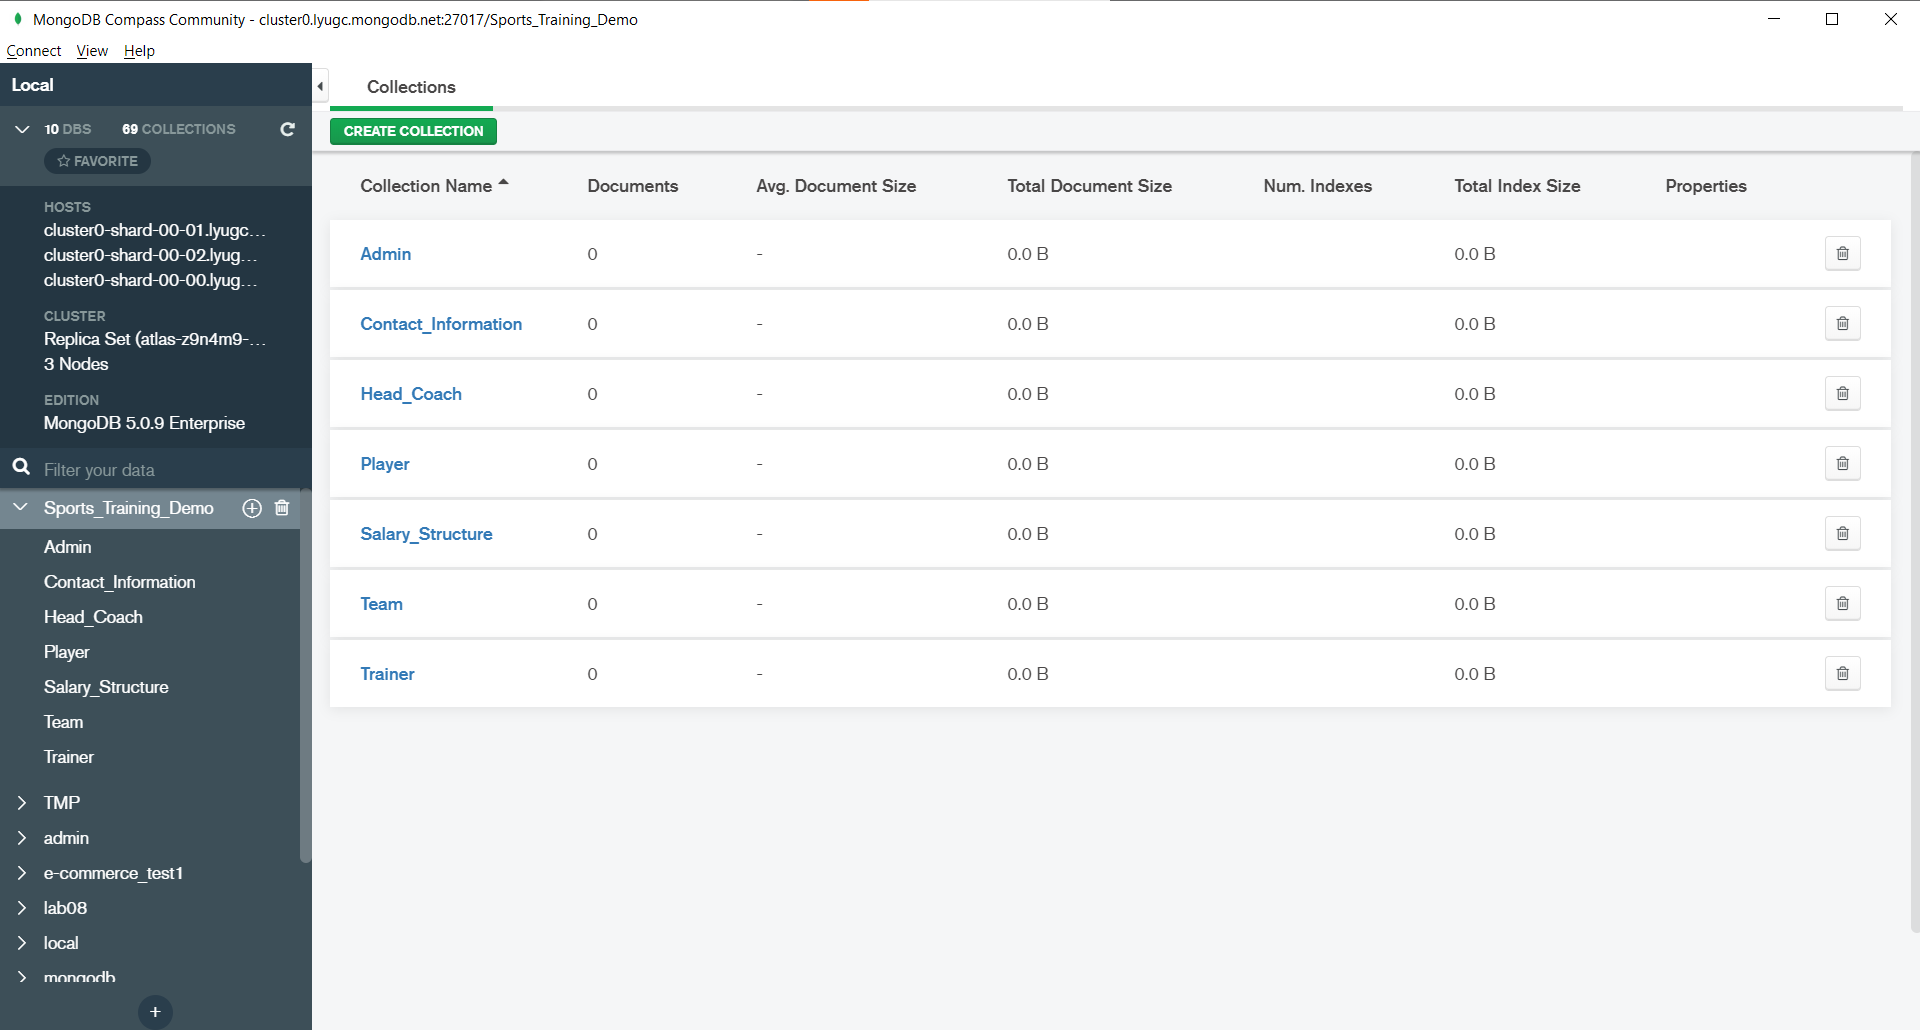Refresh databases with the reload icon
The height and width of the screenshot is (1030, 1920).
[288, 129]
